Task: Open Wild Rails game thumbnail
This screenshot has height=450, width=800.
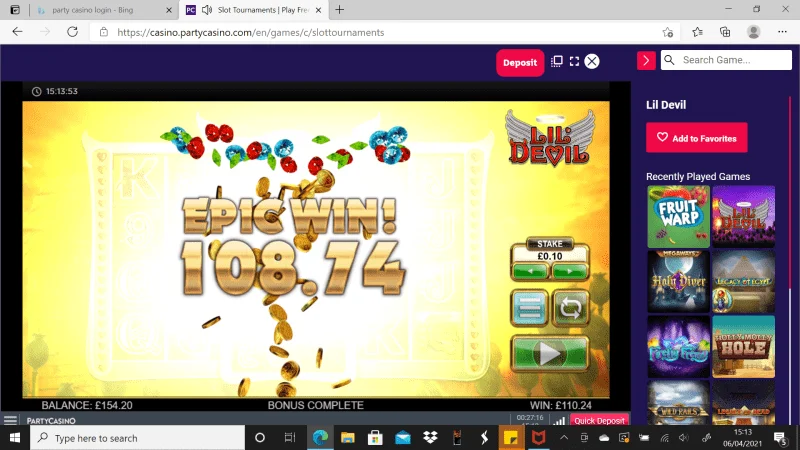Action: [678, 403]
